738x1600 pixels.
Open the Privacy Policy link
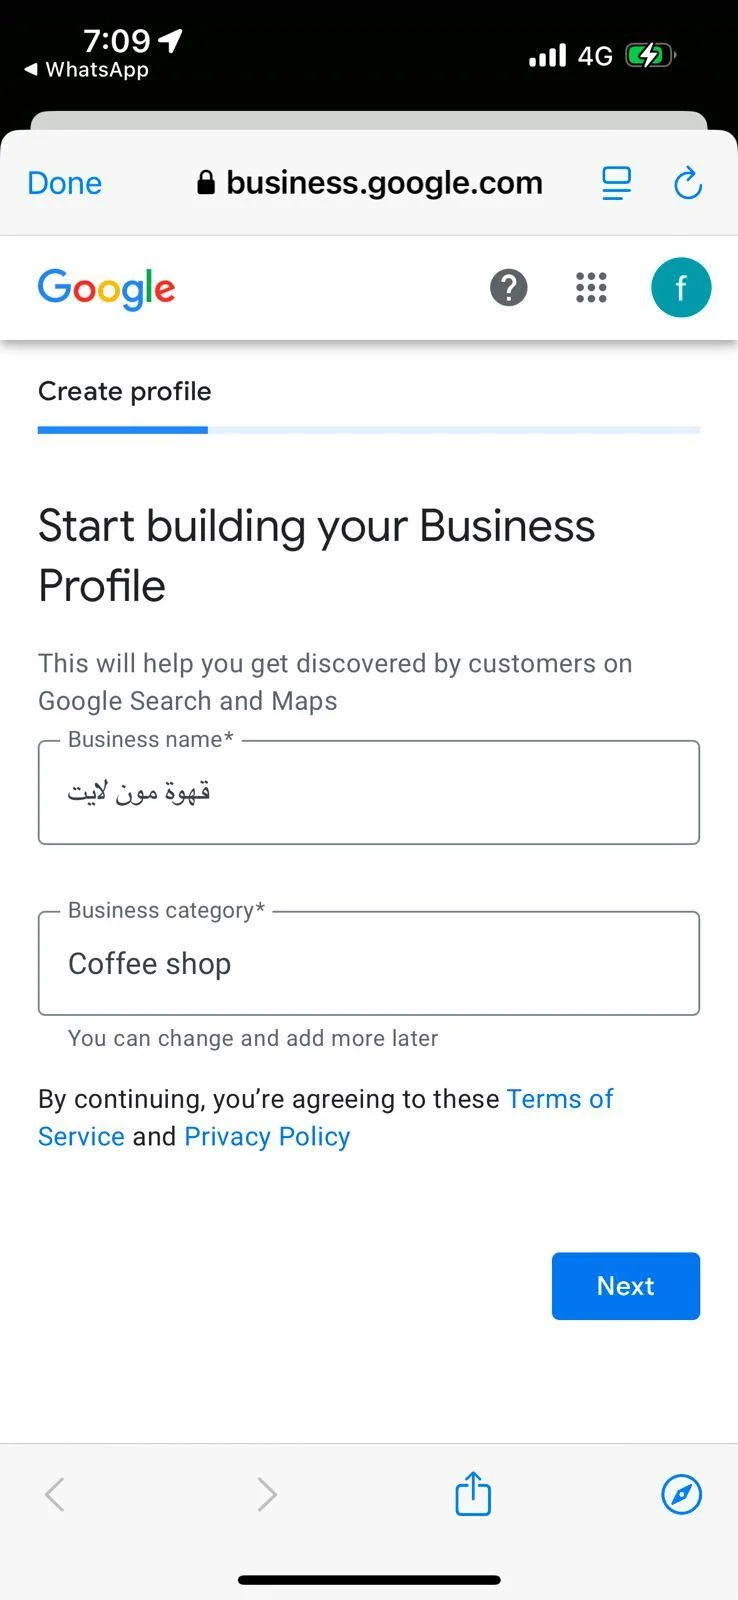(x=266, y=1136)
